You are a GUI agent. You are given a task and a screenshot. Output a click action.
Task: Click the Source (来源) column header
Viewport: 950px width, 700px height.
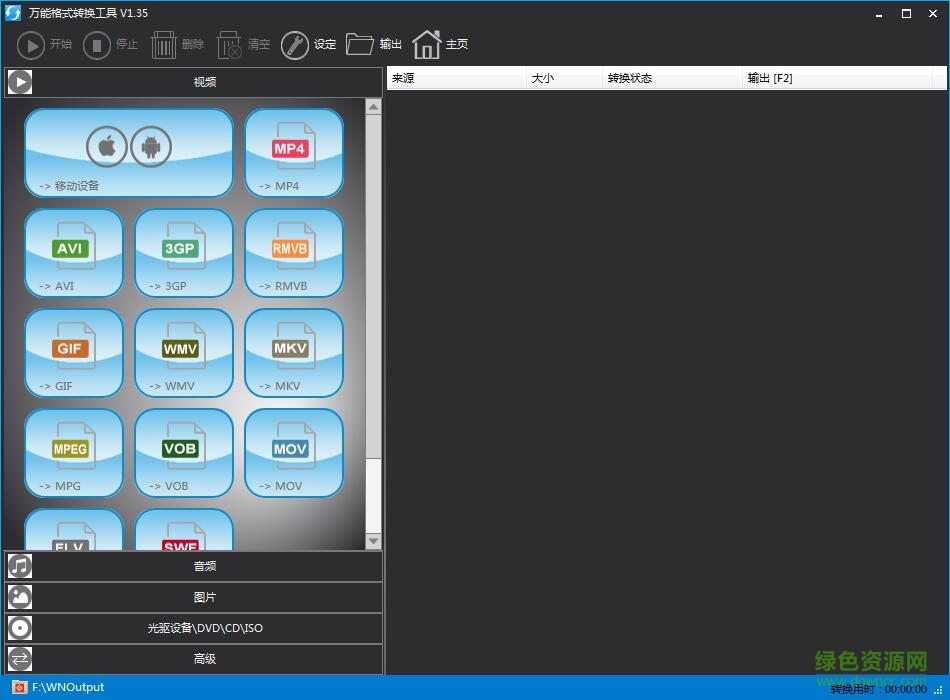pos(455,78)
